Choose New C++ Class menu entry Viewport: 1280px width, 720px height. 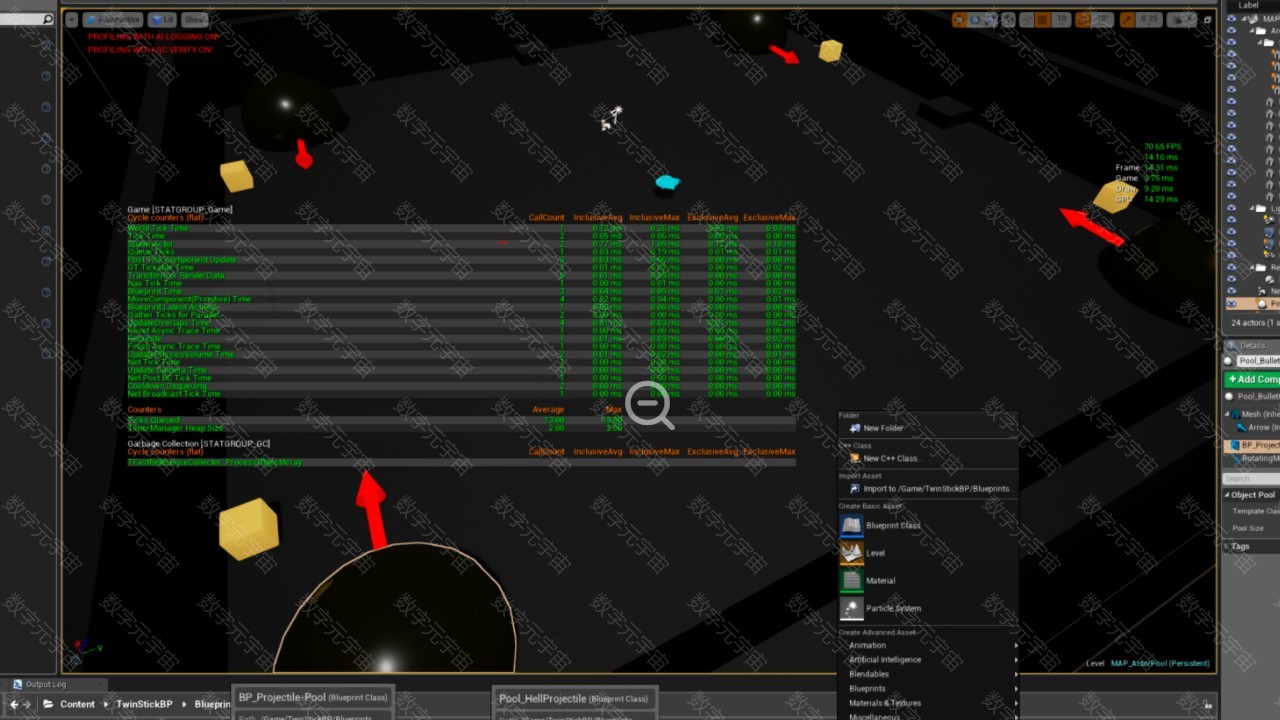coord(930,458)
